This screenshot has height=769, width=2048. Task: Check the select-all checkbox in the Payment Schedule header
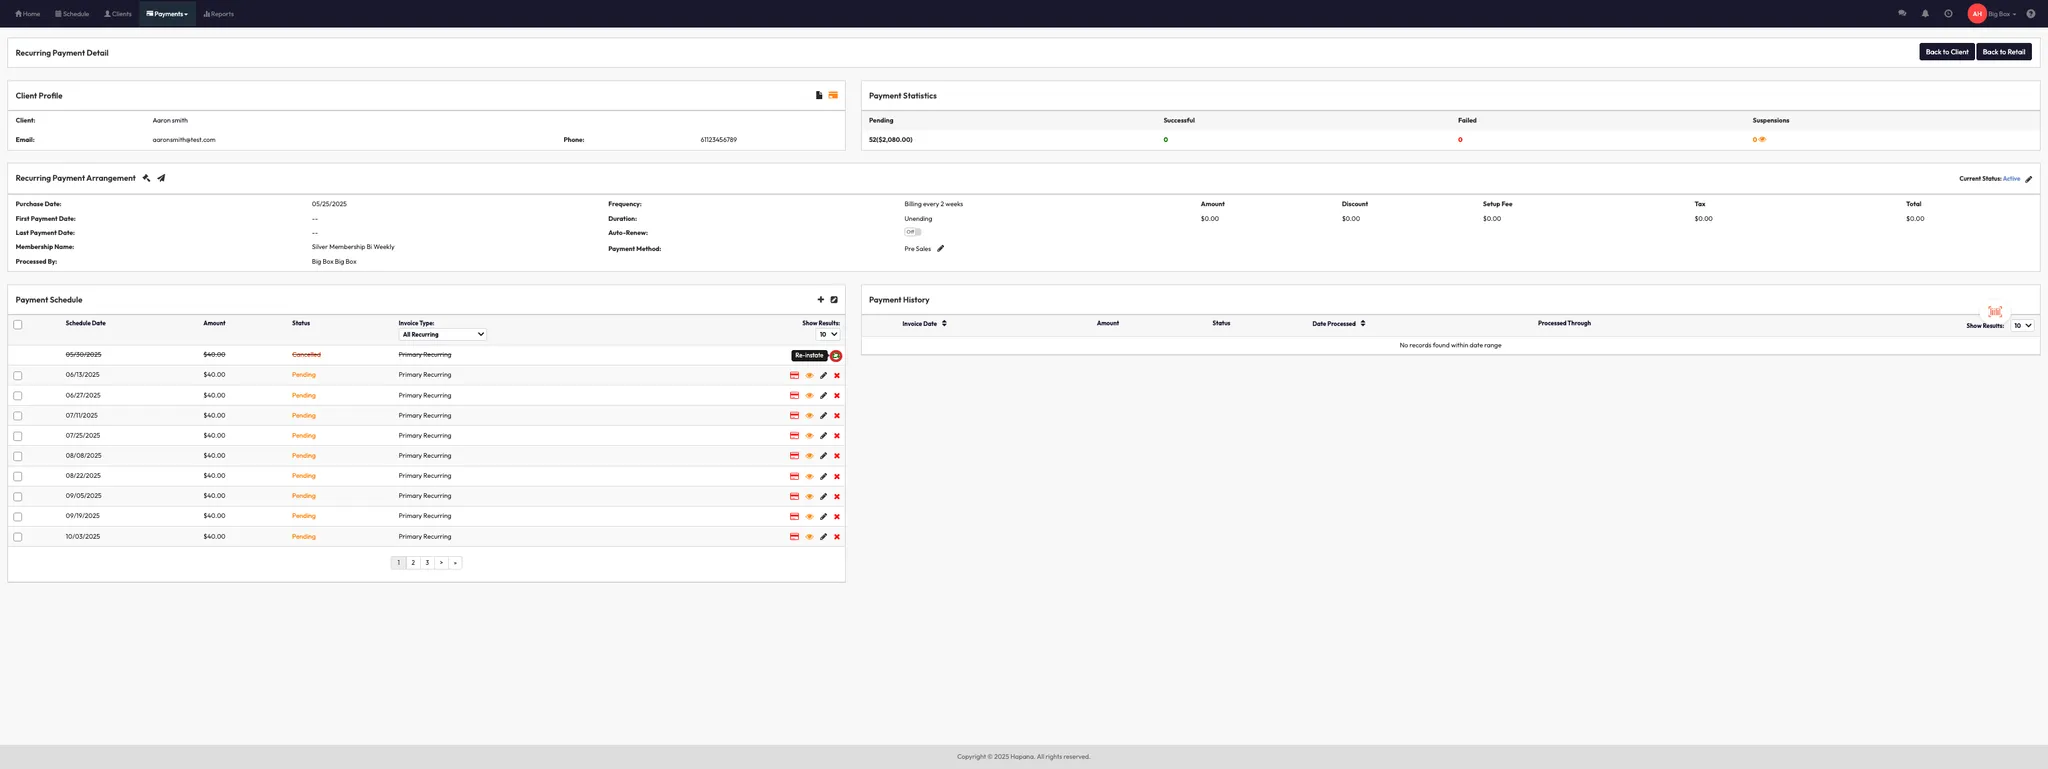point(18,325)
